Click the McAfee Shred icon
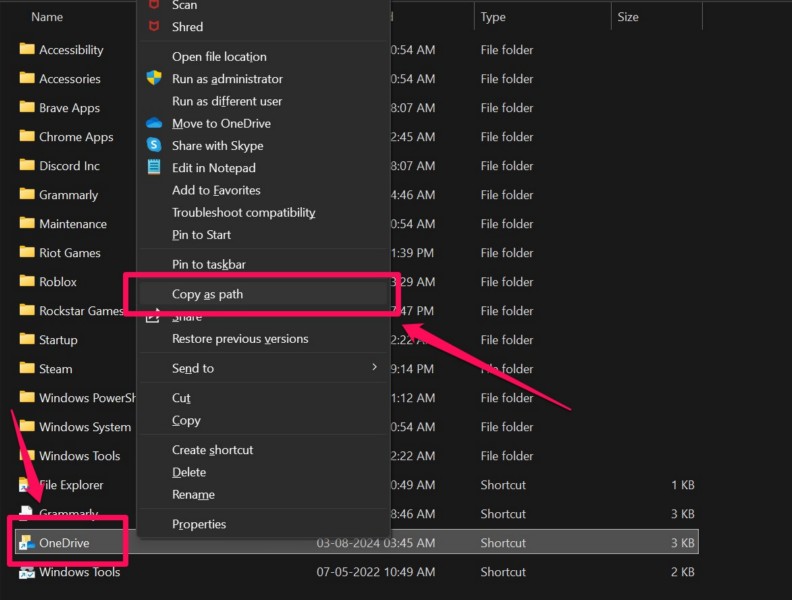 154,27
